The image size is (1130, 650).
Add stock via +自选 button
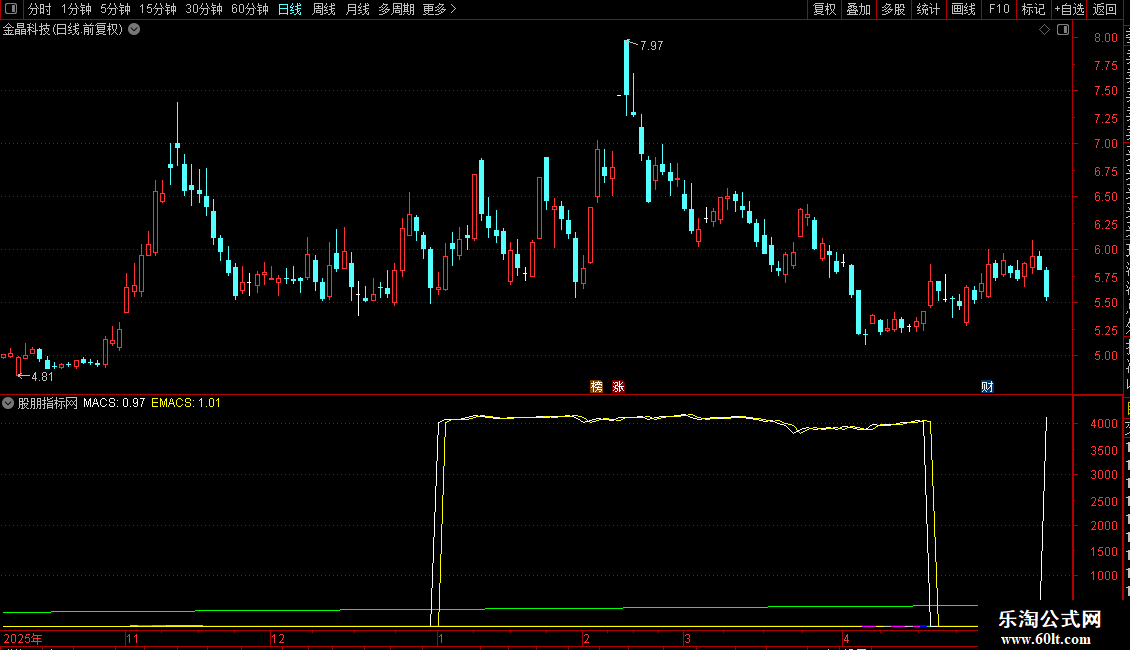1069,9
